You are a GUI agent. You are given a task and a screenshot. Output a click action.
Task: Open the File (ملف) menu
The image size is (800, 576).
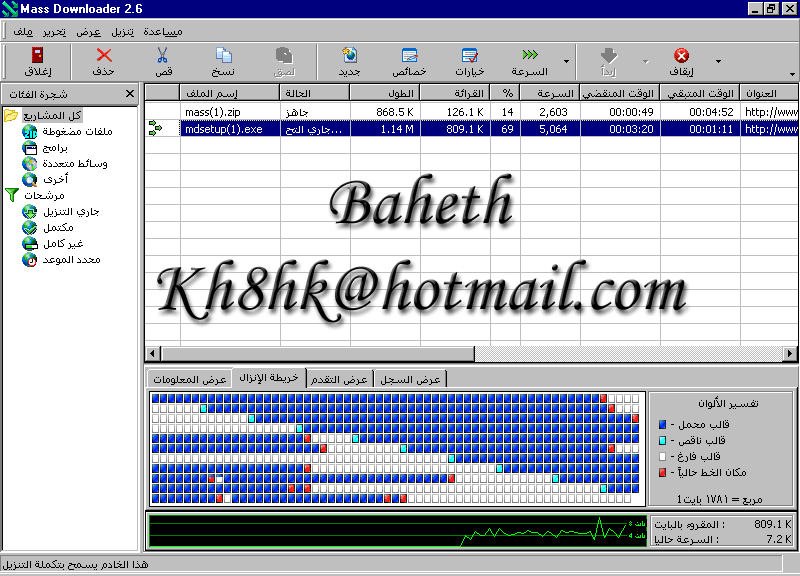(x=22, y=32)
